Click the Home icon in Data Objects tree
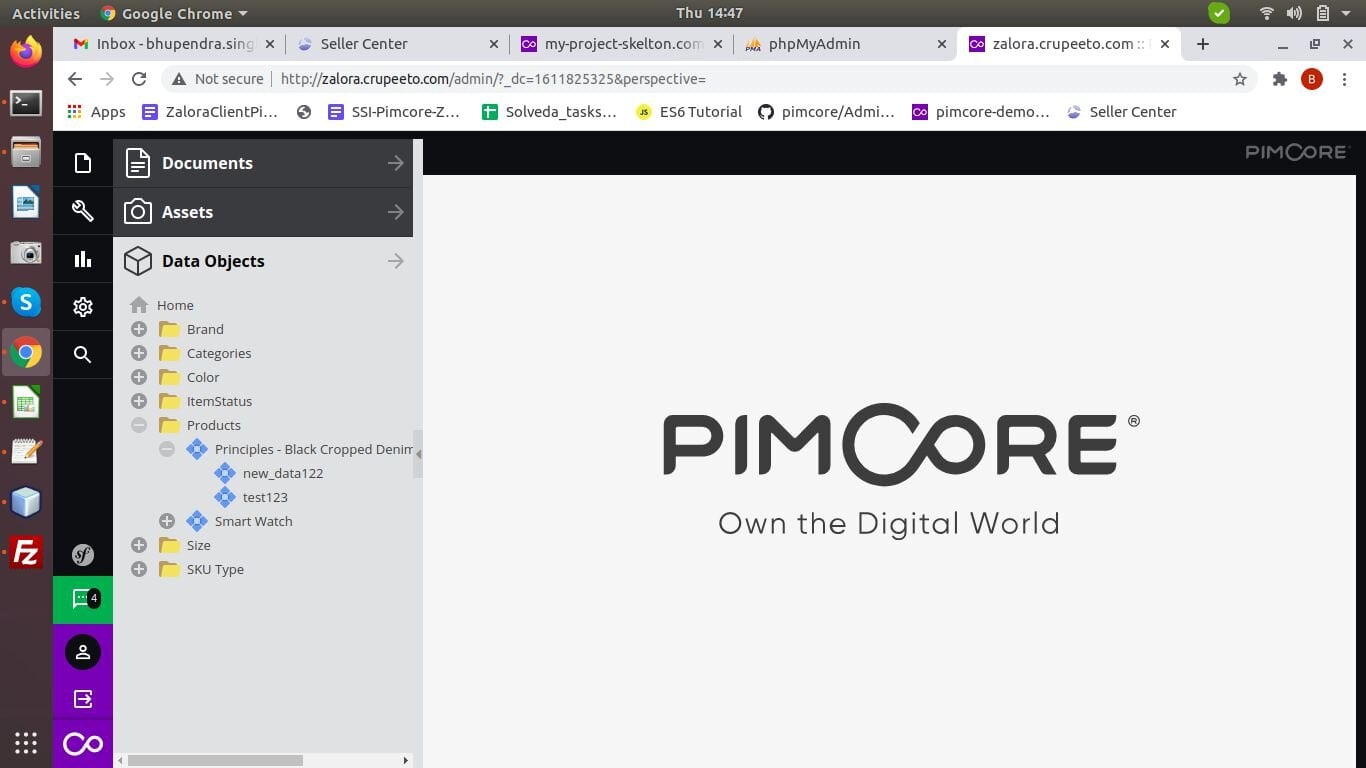 (x=139, y=305)
